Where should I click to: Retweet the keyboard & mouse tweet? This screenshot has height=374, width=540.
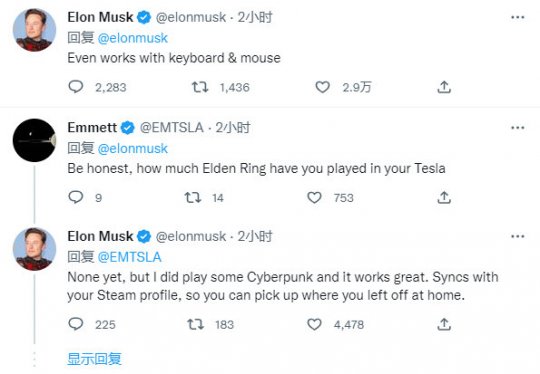pos(200,87)
